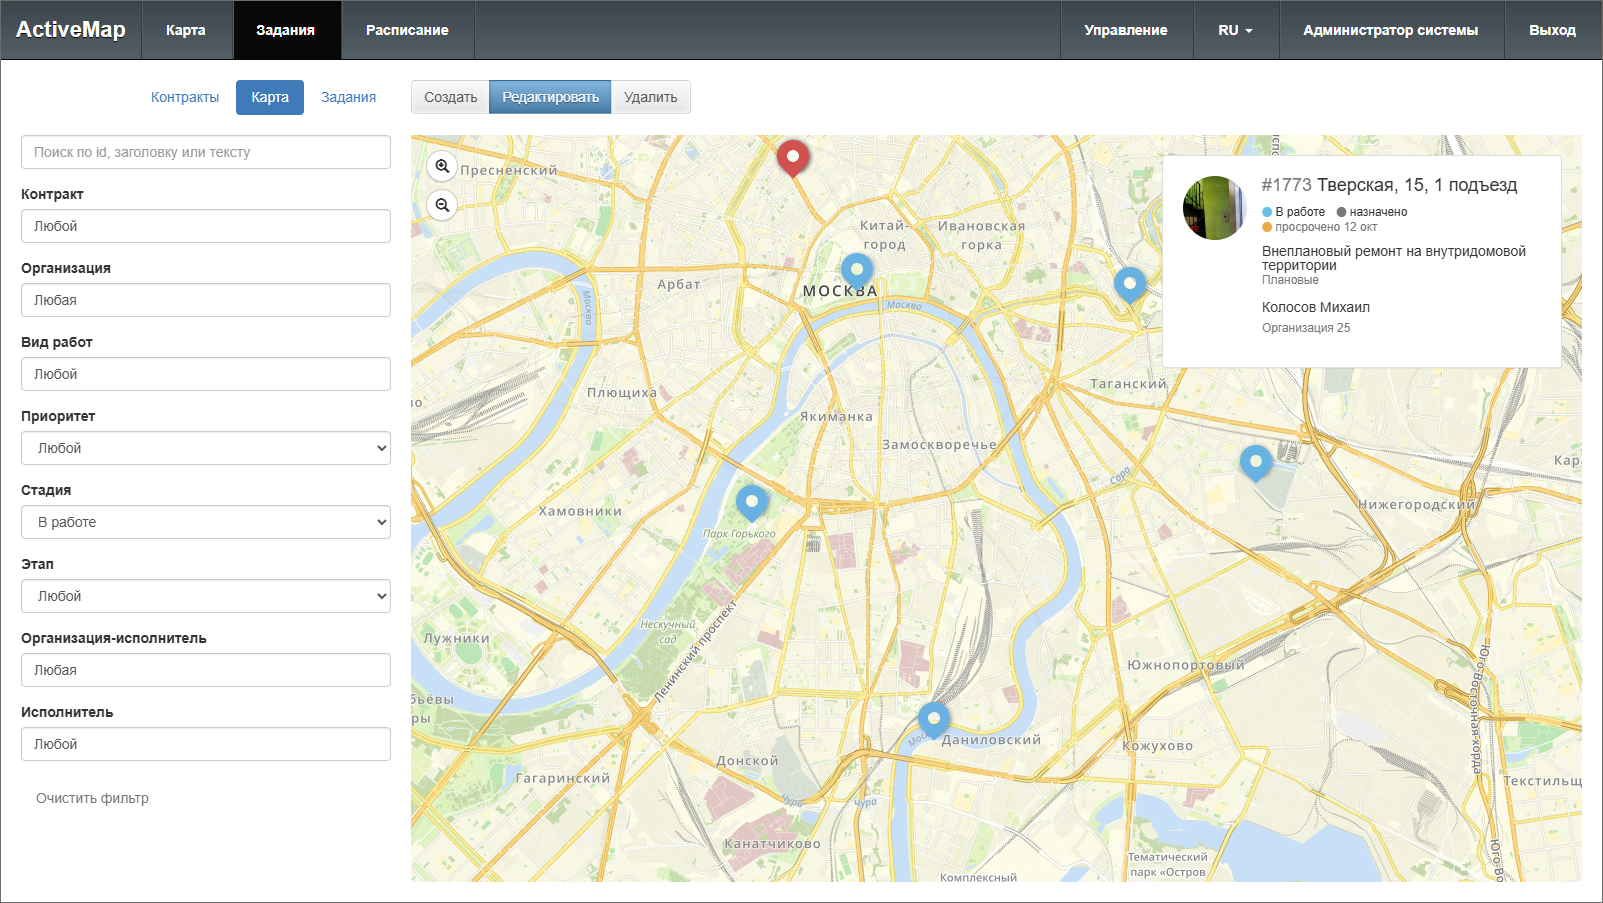Click task #1773 photo thumbnail
The width and height of the screenshot is (1603, 903).
[x=1215, y=208]
